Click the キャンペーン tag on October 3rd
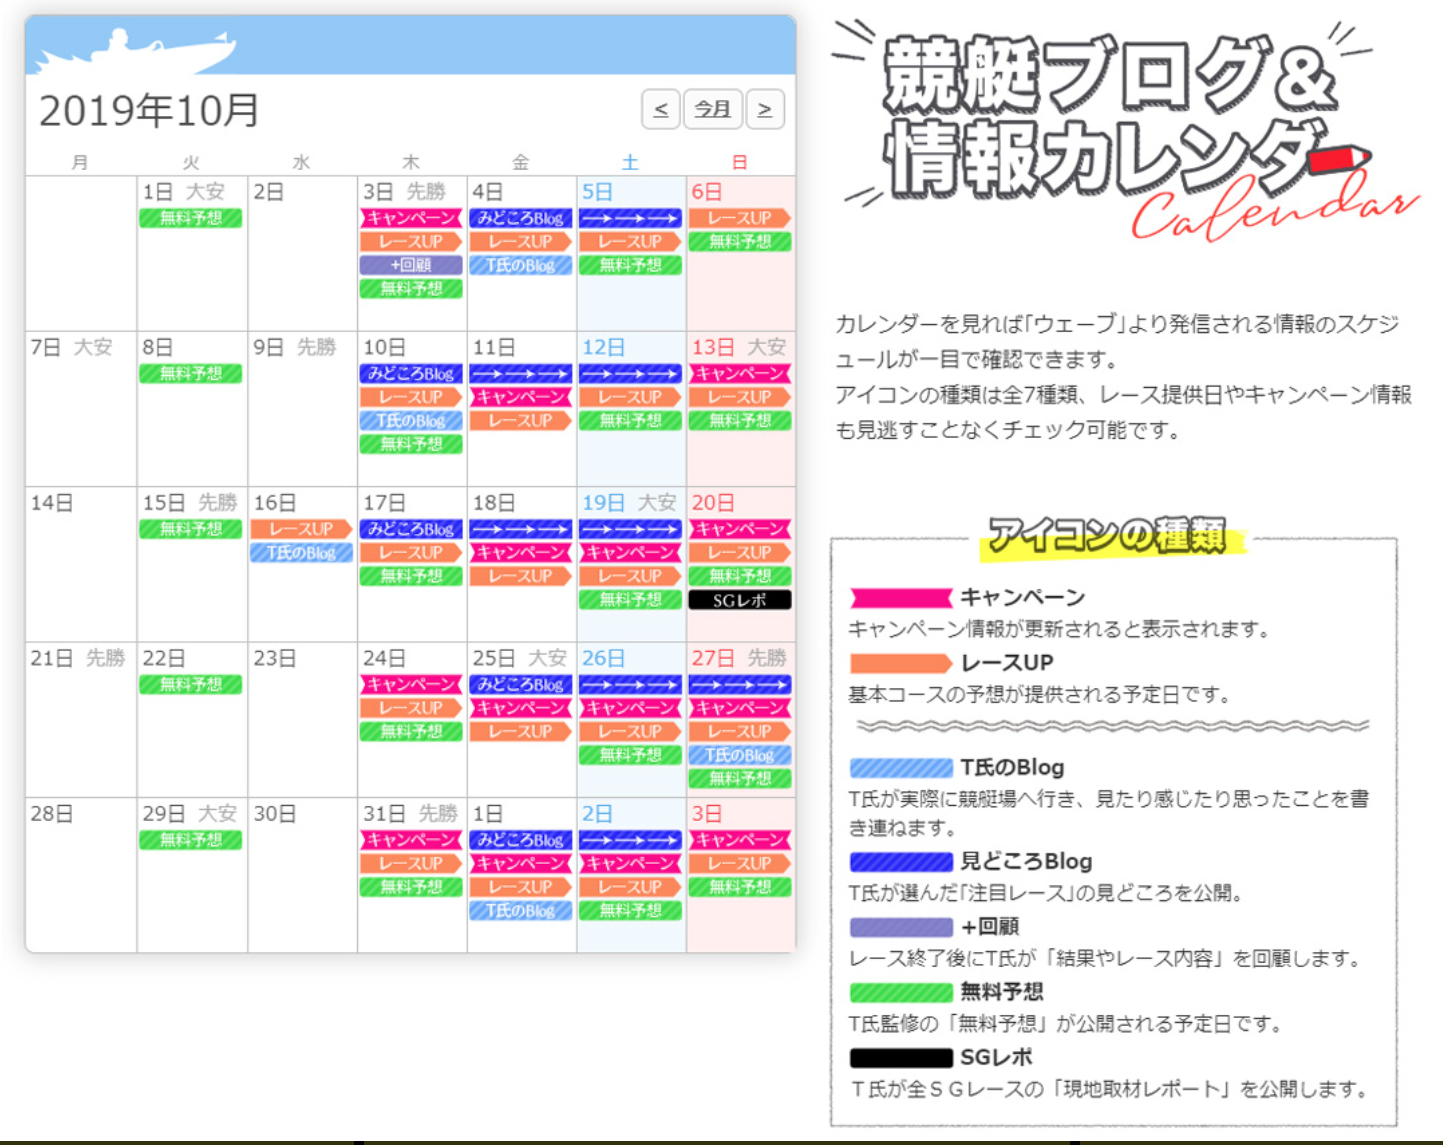This screenshot has width=1443, height=1145. tap(411, 218)
